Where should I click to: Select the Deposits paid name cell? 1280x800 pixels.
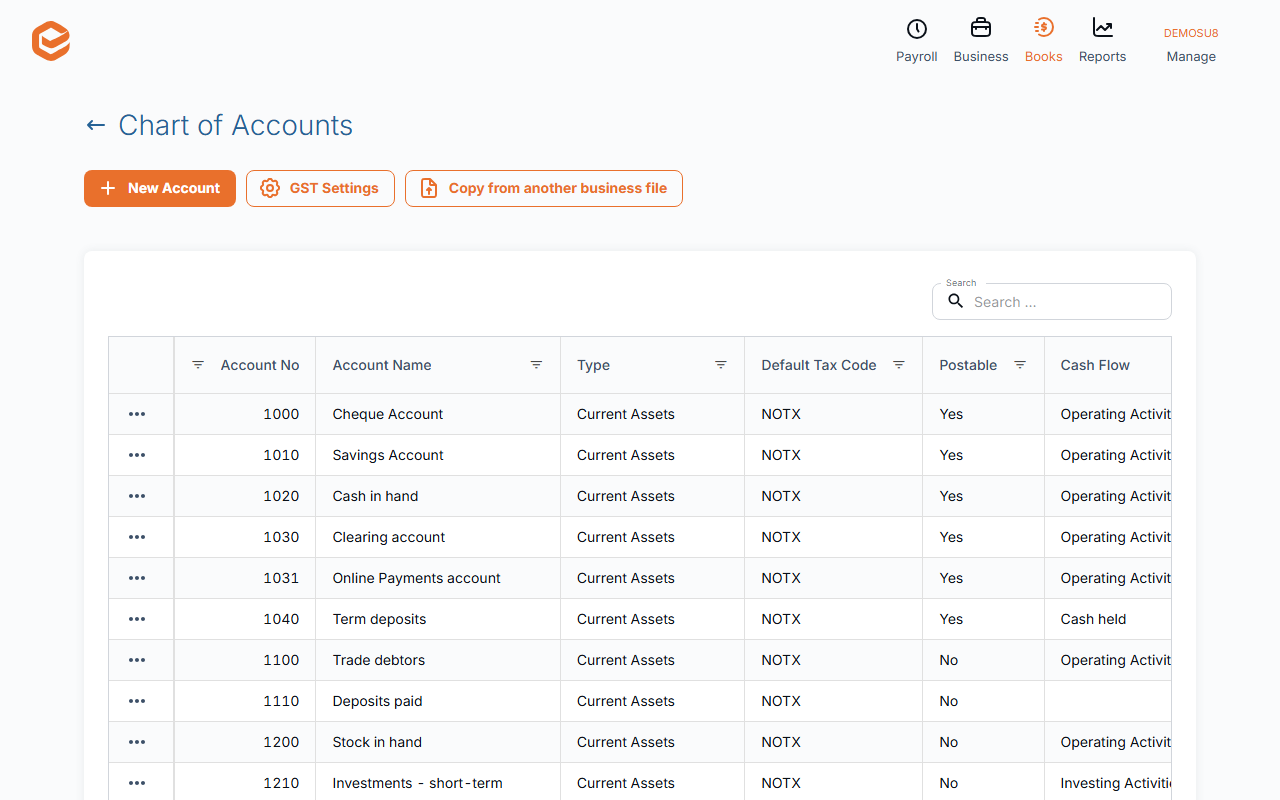tap(438, 701)
